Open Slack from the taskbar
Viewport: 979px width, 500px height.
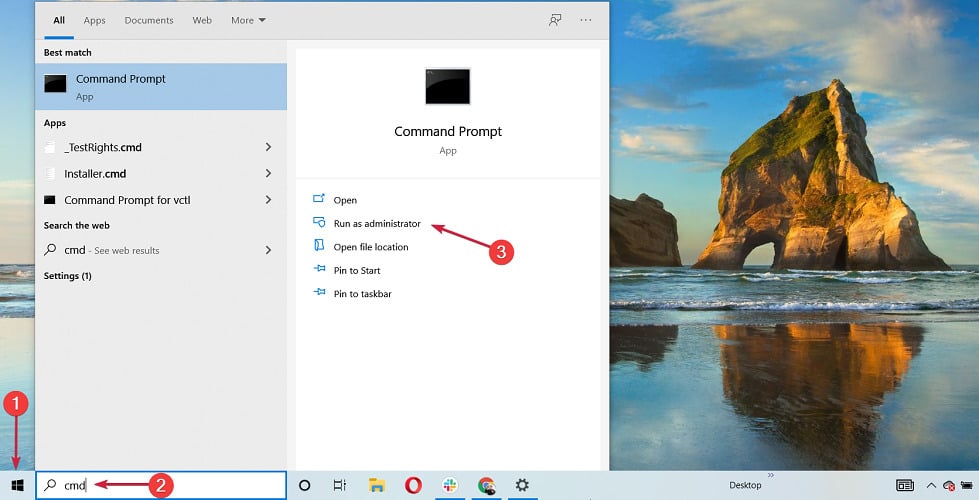(450, 485)
